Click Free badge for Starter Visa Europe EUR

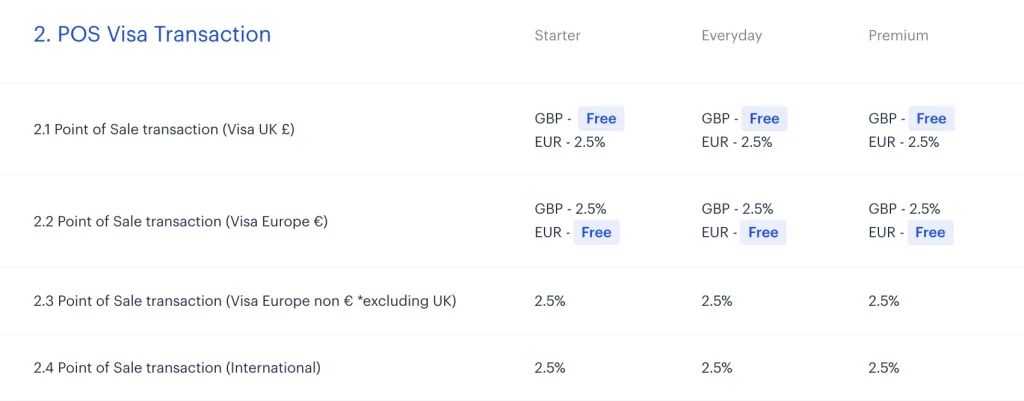coord(596,233)
